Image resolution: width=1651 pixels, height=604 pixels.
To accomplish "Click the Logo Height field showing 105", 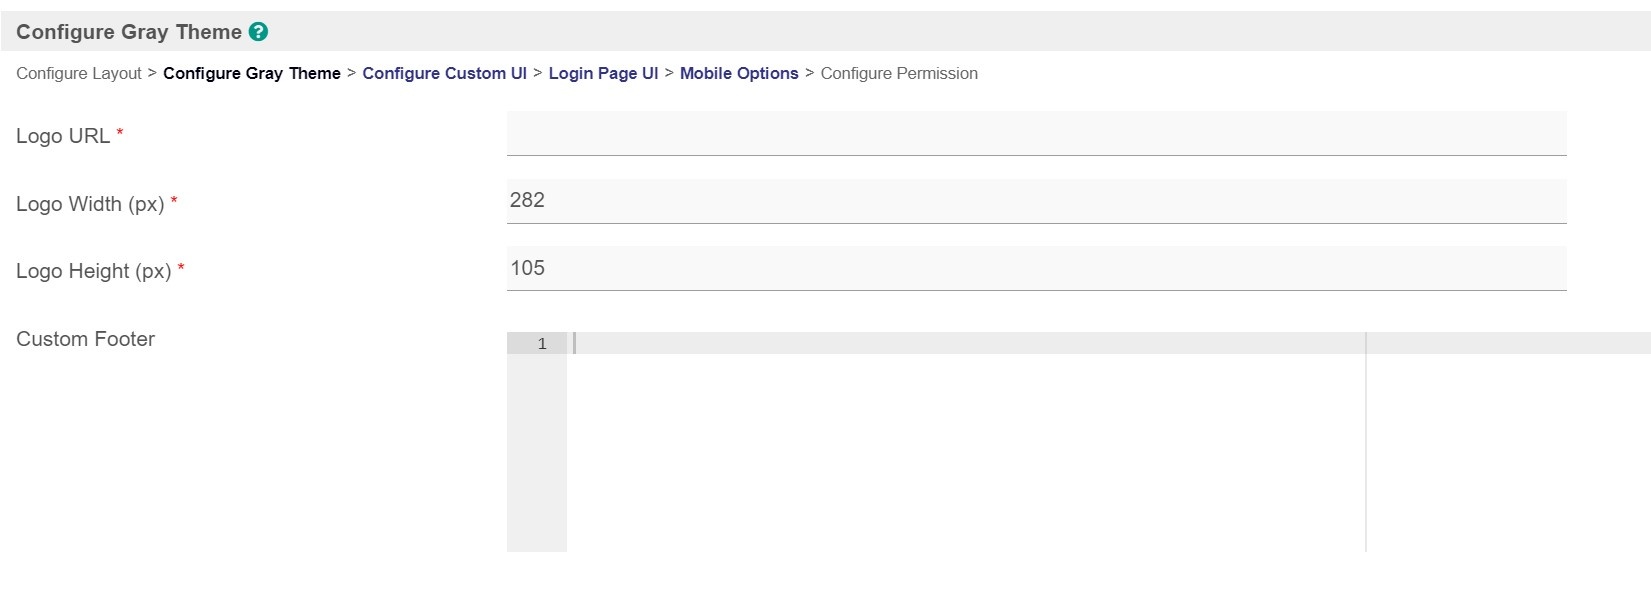I will point(1036,269).
